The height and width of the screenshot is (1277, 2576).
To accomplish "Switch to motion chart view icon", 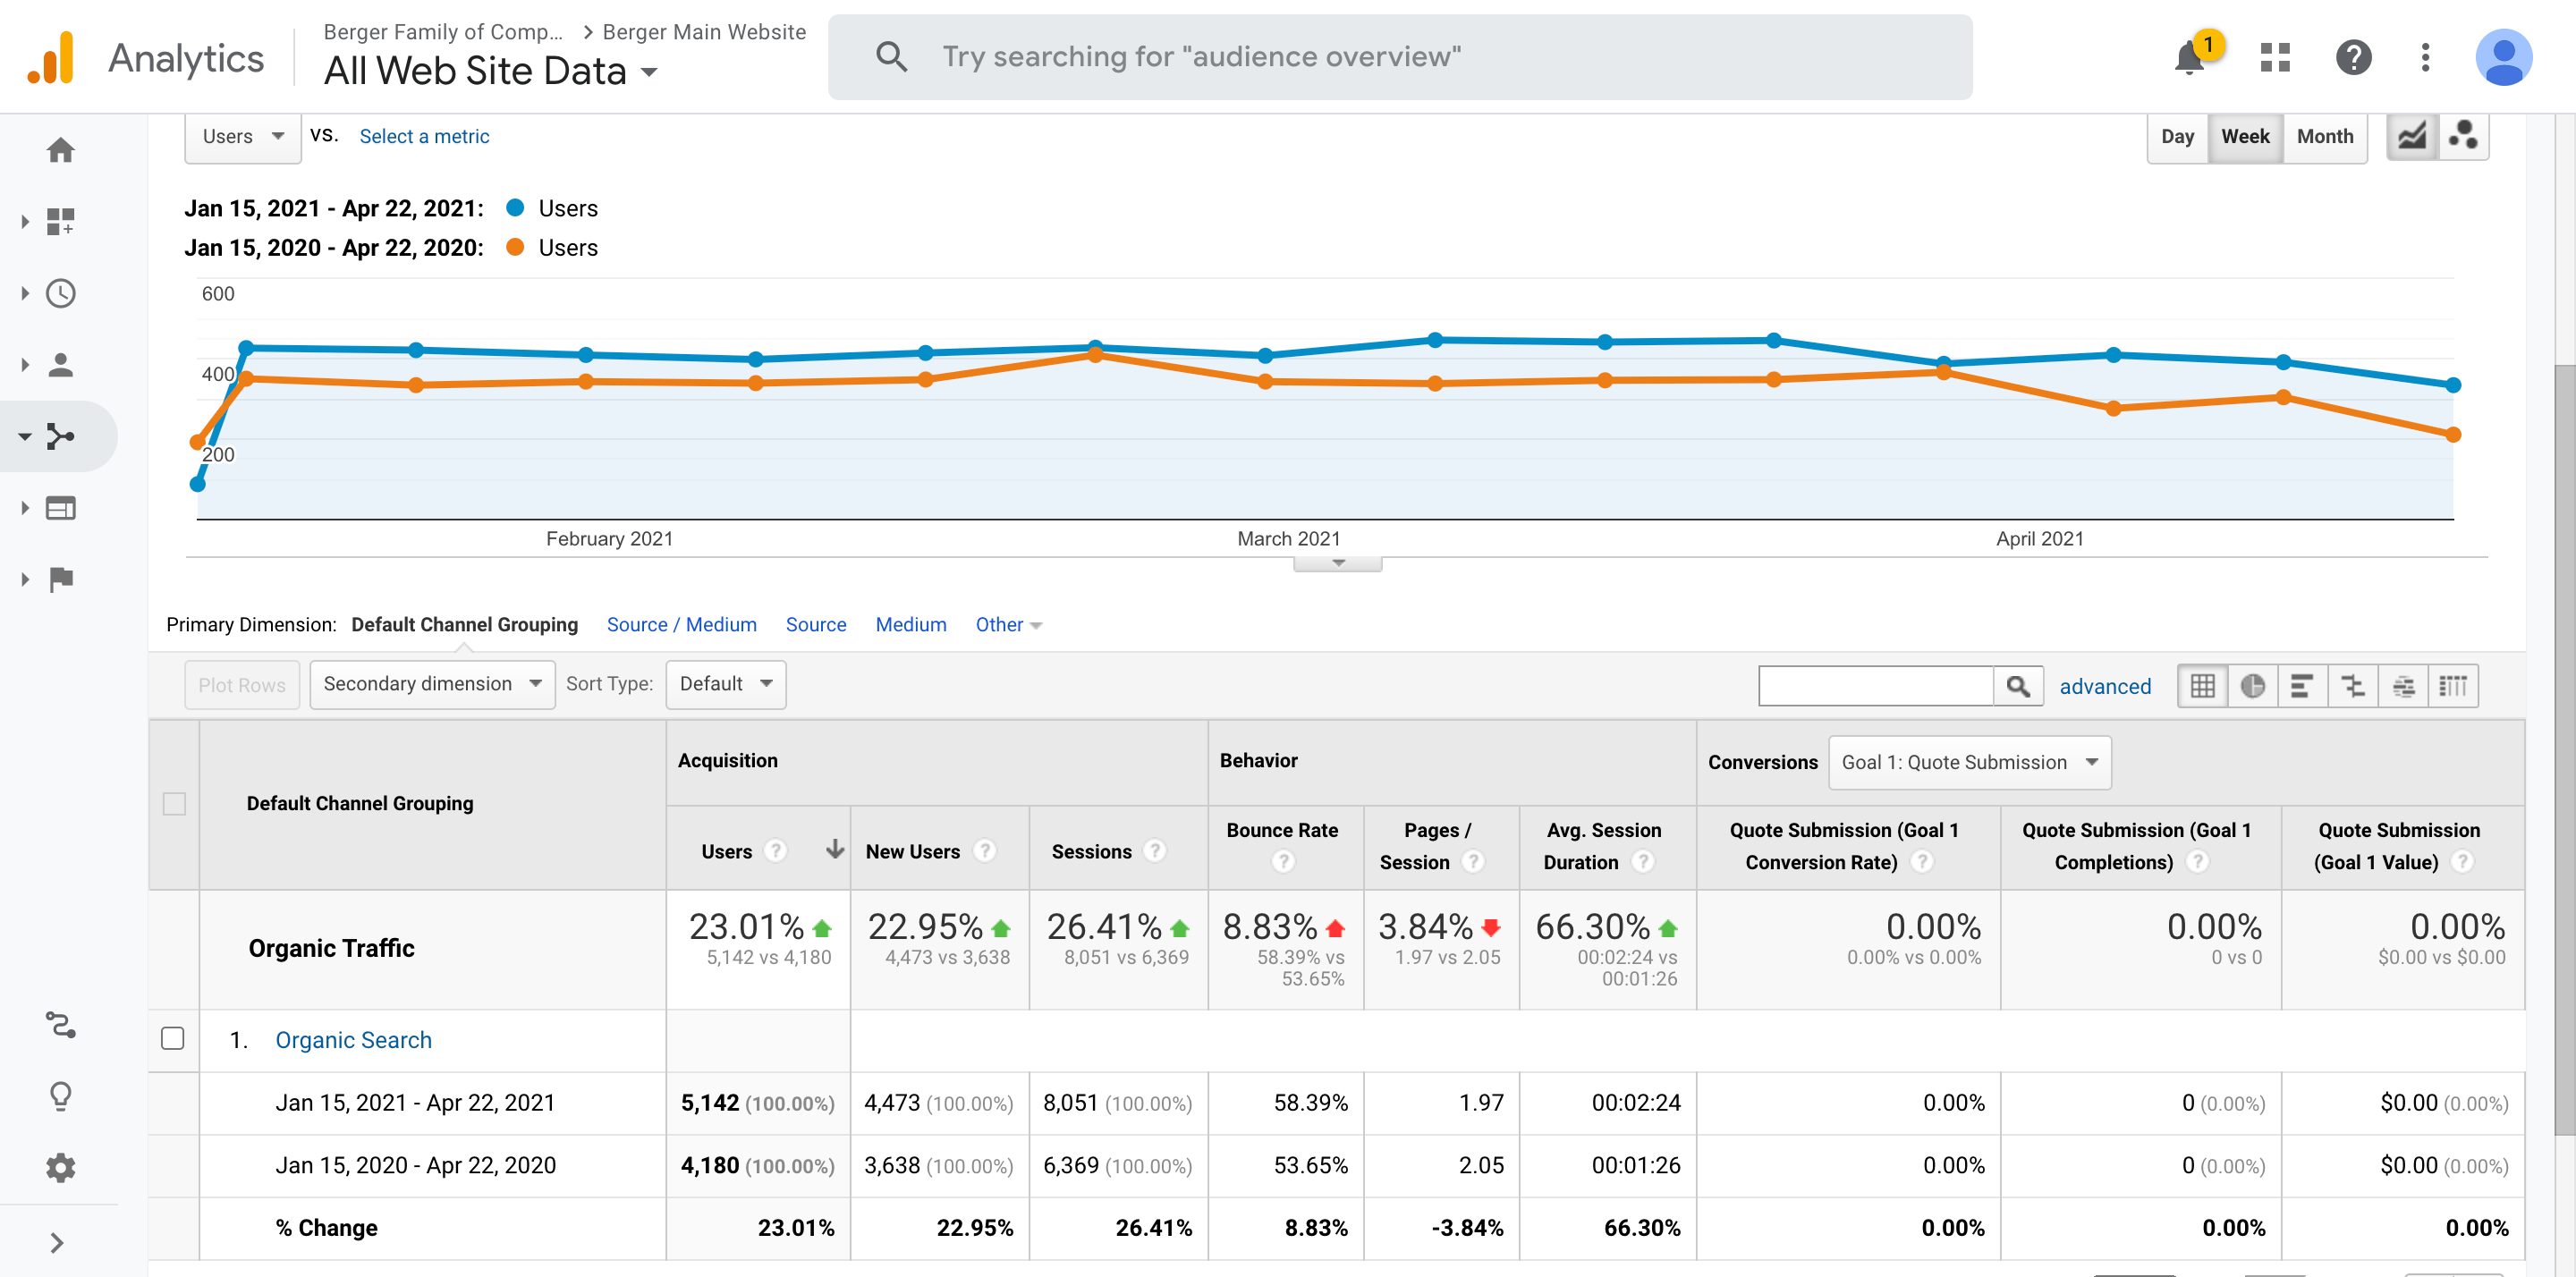I will coord(2463,136).
